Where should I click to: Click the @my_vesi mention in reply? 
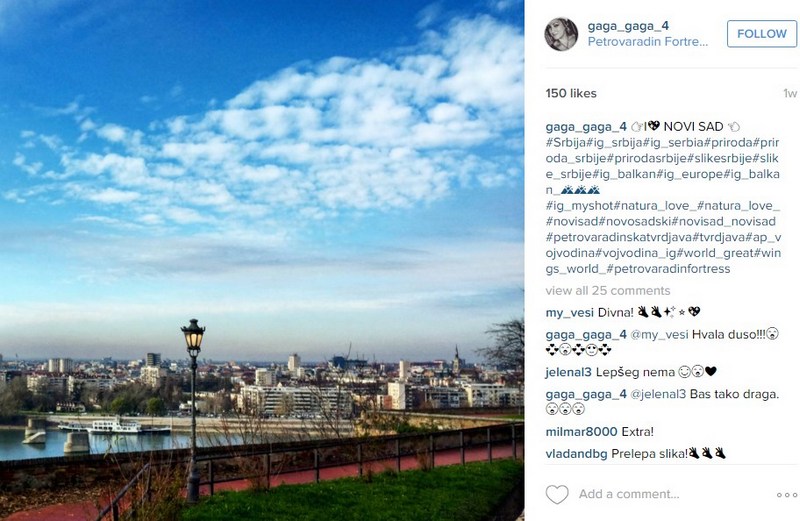(659, 335)
